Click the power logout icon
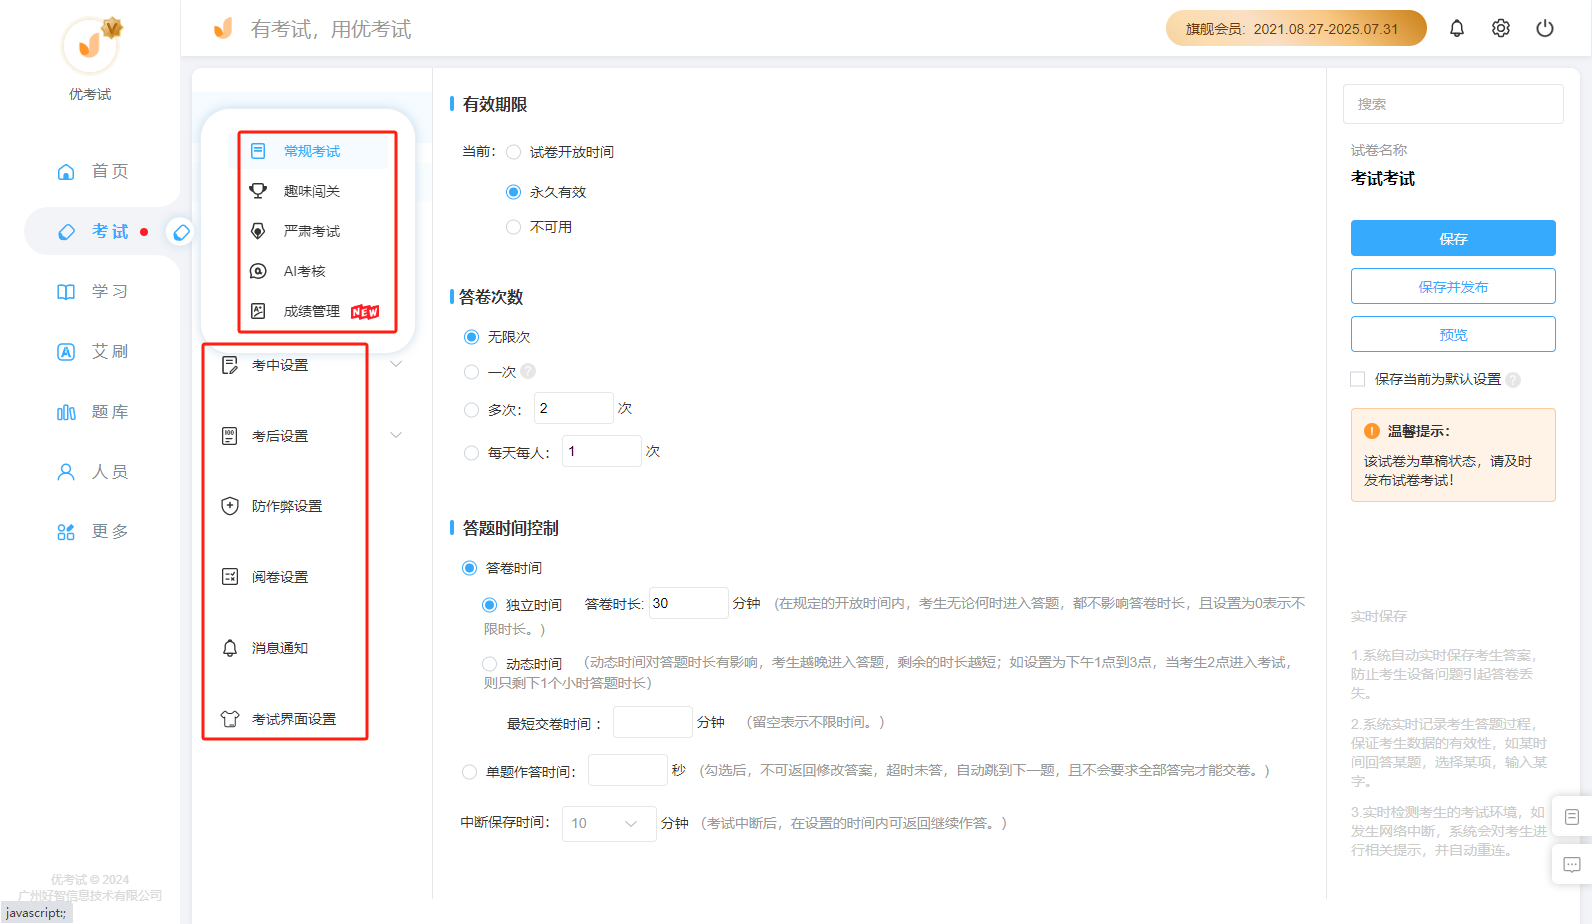This screenshot has height=924, width=1592. (x=1545, y=28)
